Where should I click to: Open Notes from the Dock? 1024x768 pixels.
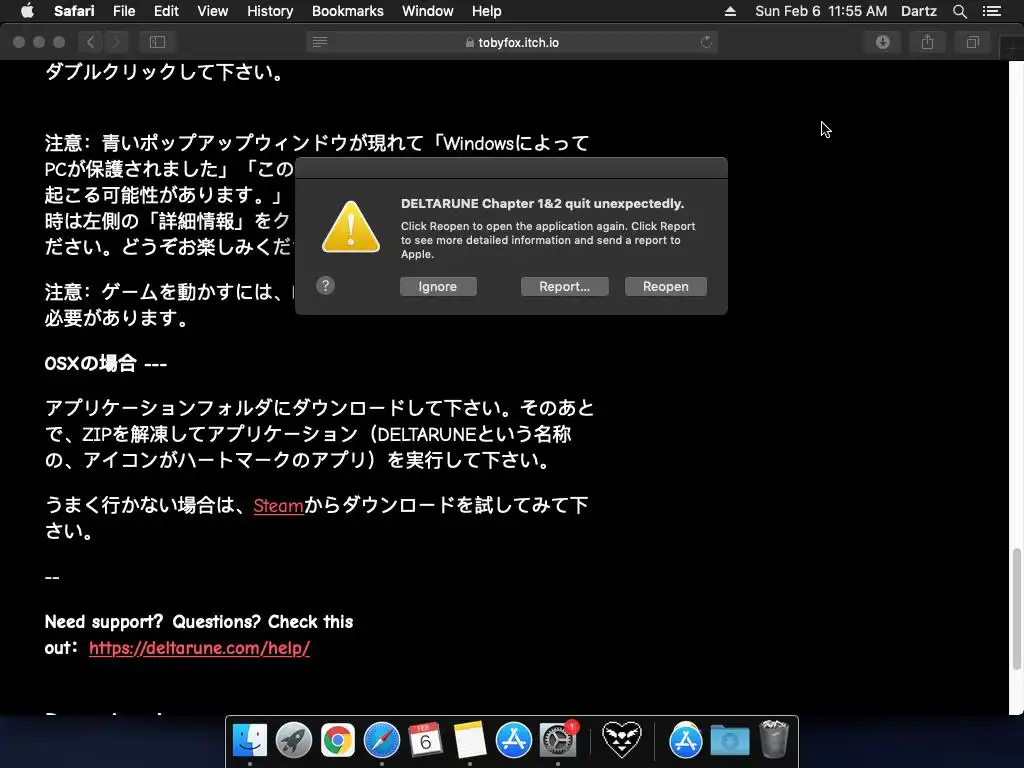(470, 740)
